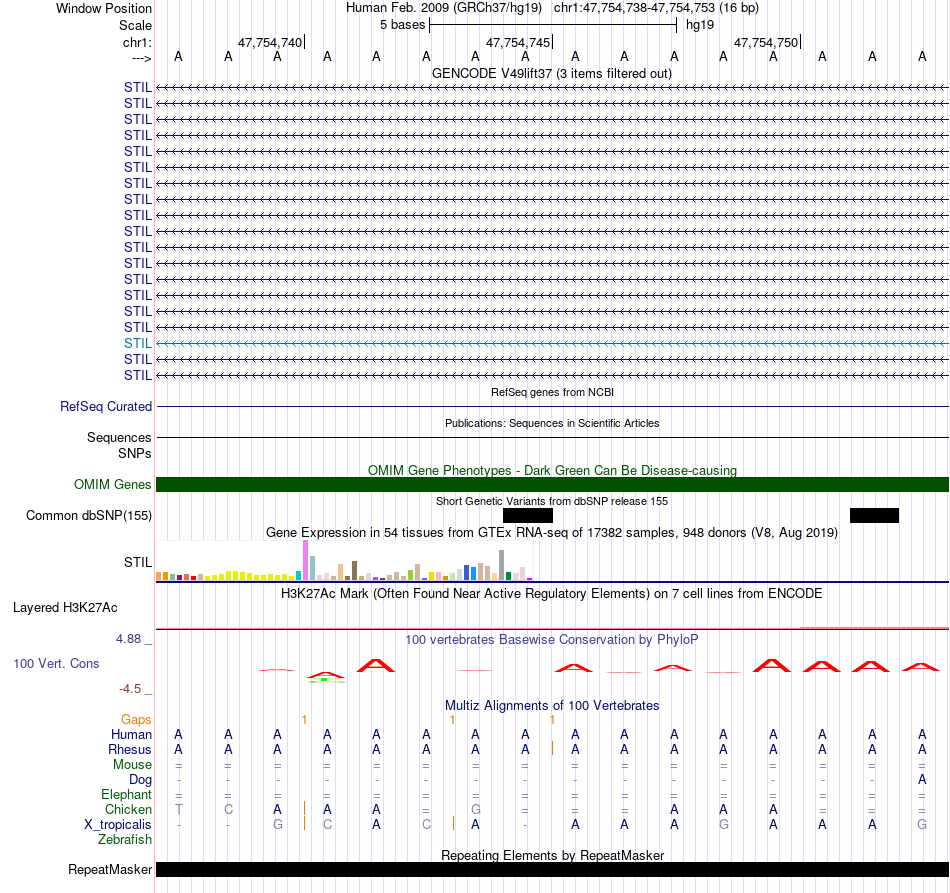This screenshot has height=893, width=950.
Task: Click the 4.88 PhyloP upper scale value
Action: click(x=128, y=639)
